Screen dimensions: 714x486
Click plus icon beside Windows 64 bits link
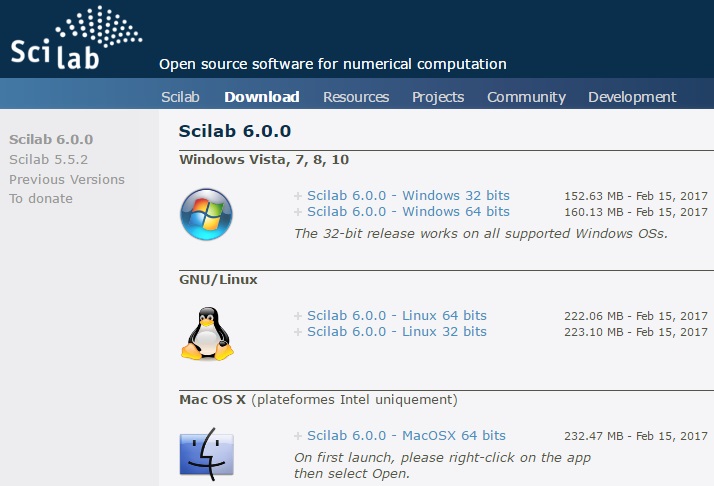(298, 212)
